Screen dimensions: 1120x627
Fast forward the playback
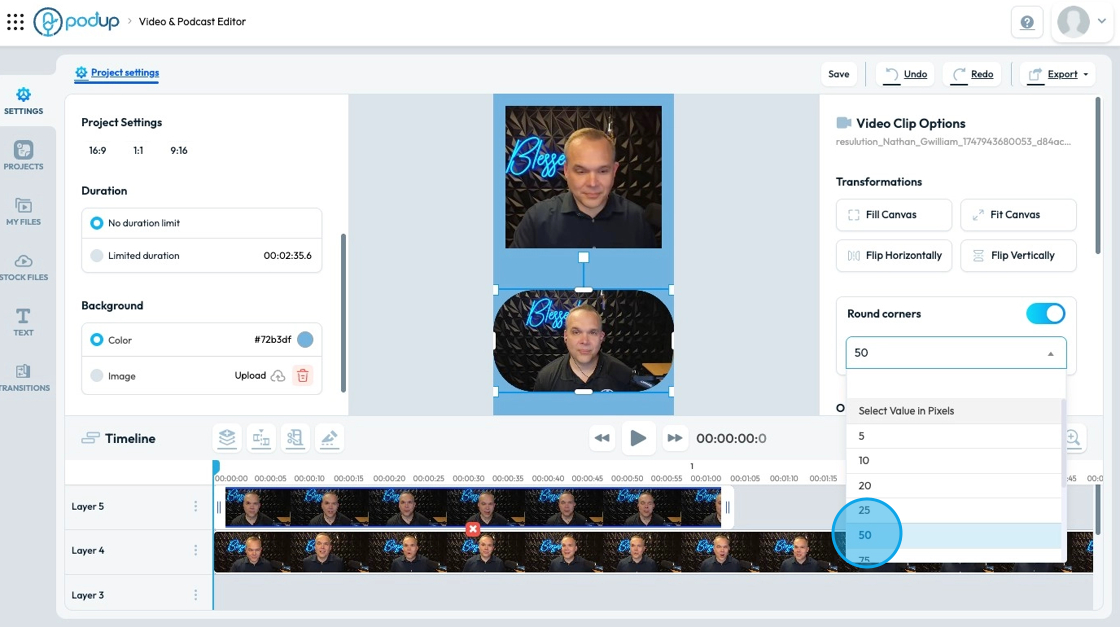tap(674, 438)
